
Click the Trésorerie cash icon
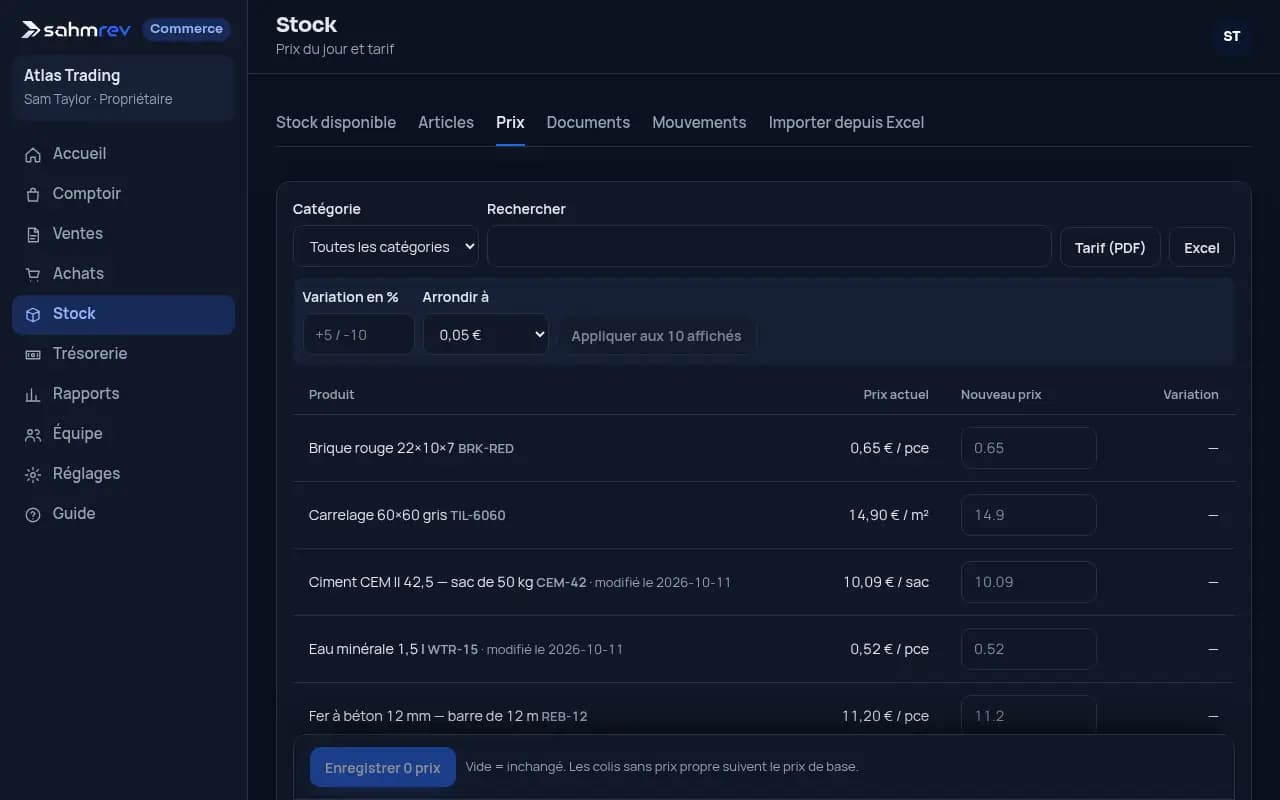[x=33, y=354]
